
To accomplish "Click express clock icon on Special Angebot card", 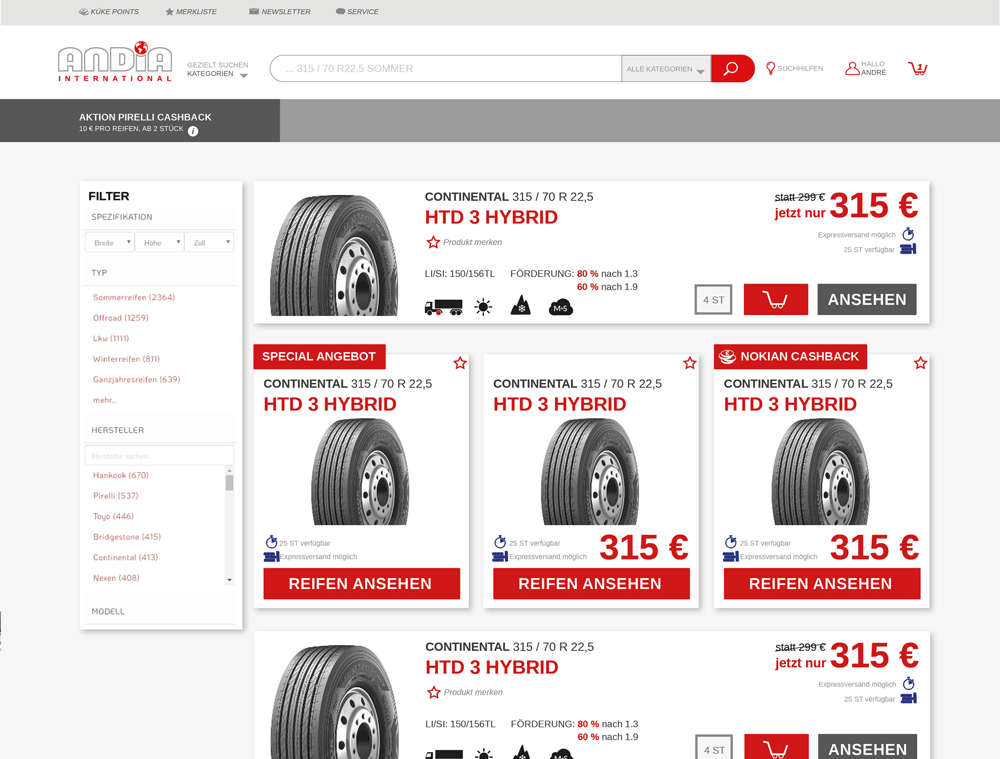I will point(271,542).
